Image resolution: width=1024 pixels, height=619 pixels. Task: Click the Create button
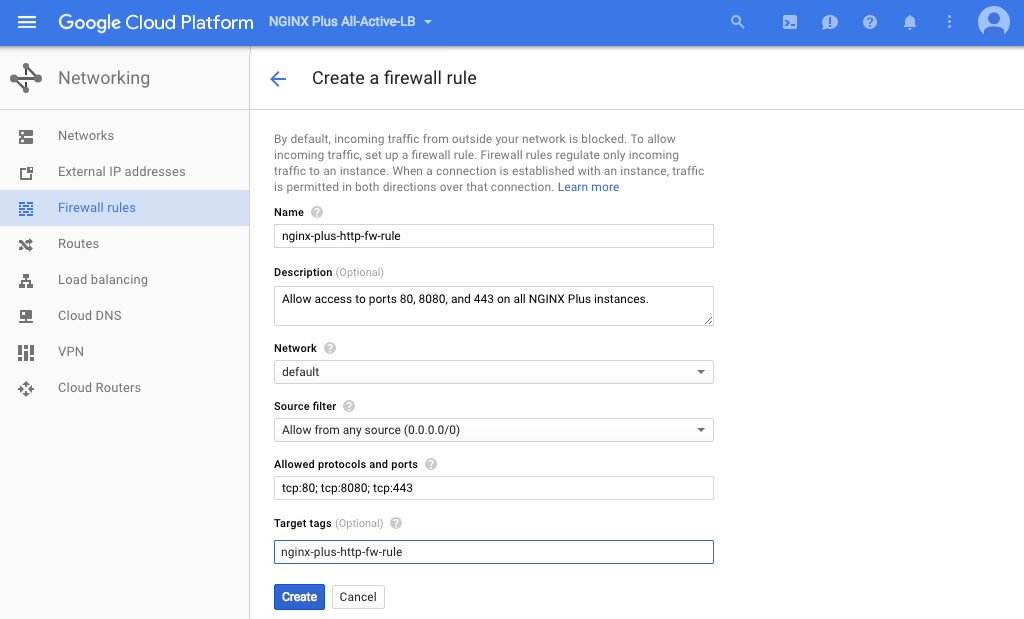click(x=299, y=596)
